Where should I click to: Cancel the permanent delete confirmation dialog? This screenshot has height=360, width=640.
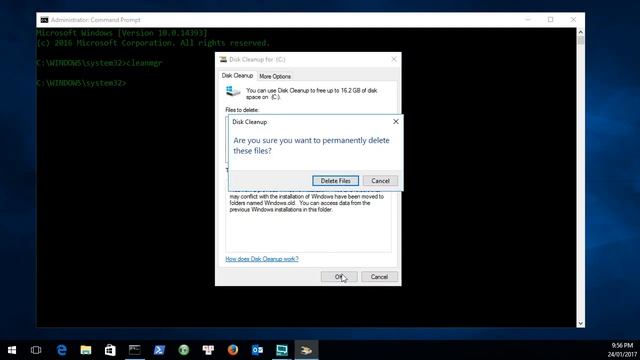pyautogui.click(x=380, y=181)
